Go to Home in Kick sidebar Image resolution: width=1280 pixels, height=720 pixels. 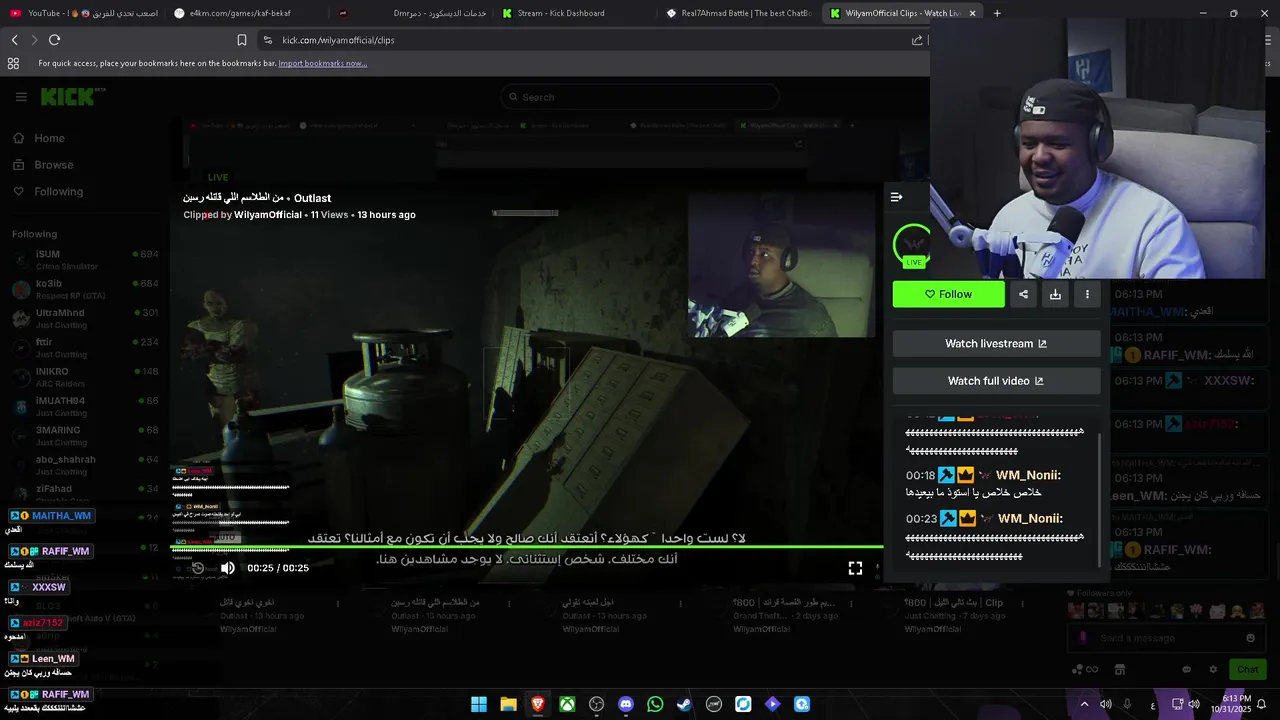pyautogui.click(x=48, y=138)
